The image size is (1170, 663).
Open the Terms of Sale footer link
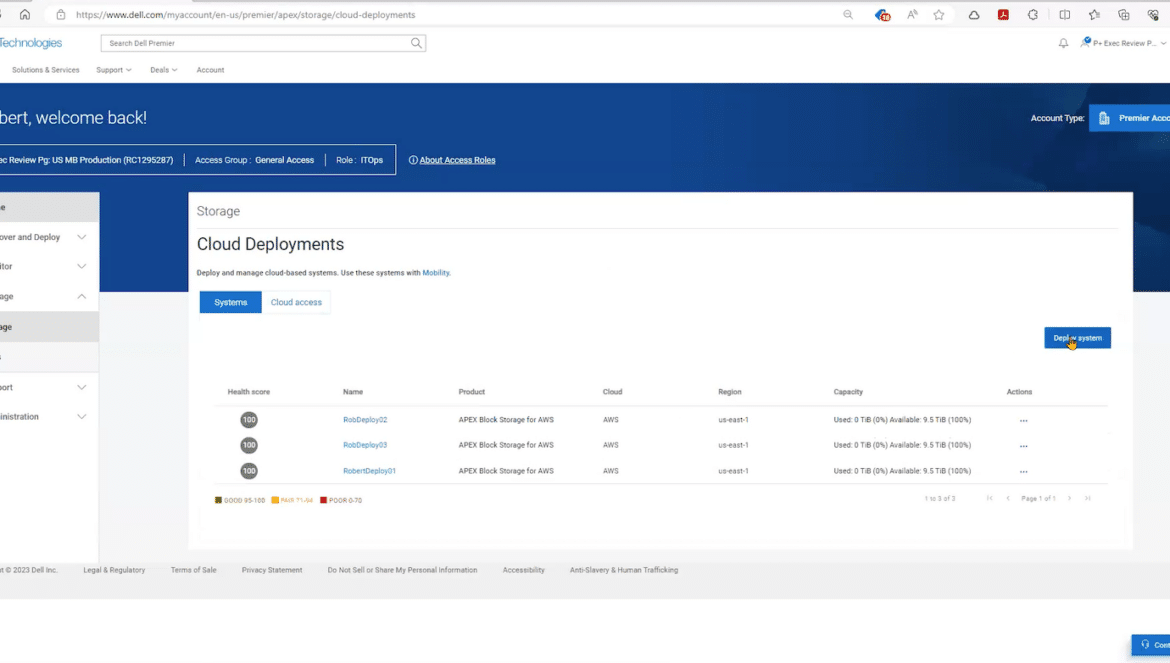point(193,571)
